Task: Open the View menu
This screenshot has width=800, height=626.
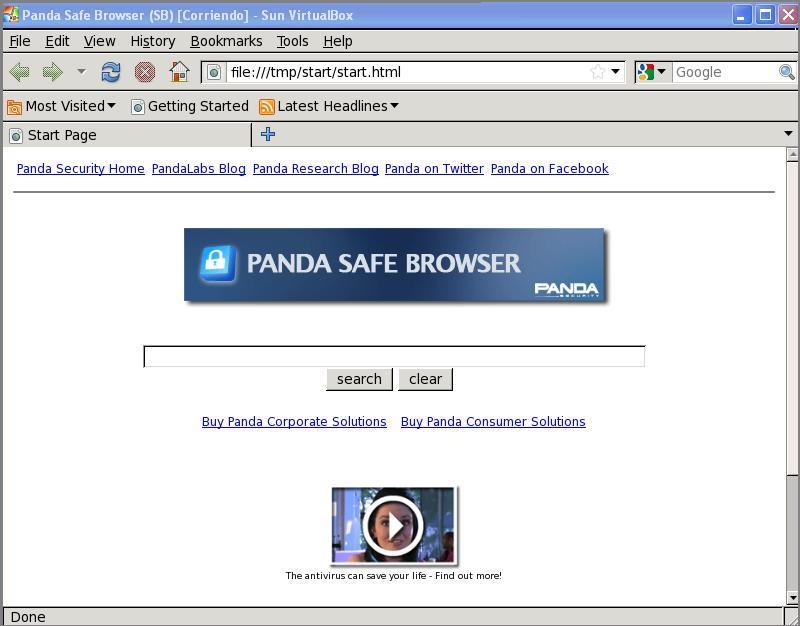Action: click(99, 41)
